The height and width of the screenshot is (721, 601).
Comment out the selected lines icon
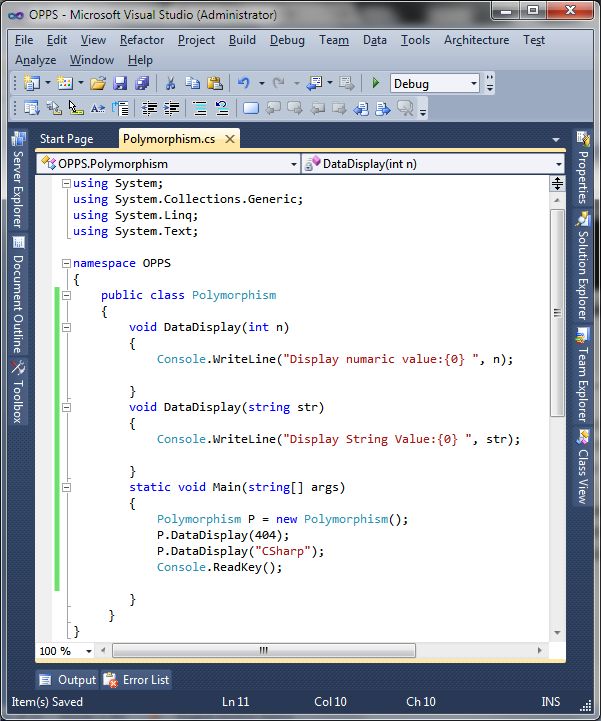tap(200, 109)
